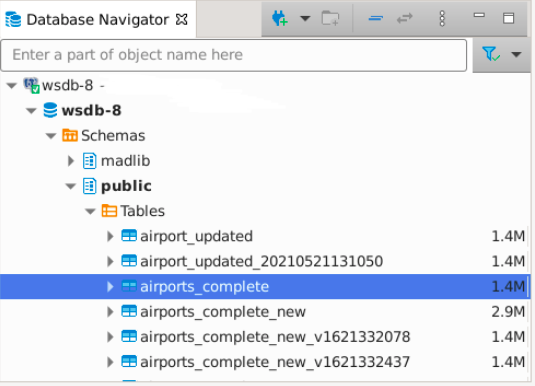The height and width of the screenshot is (386, 535).
Task: Click the airports_complete table icon
Action: pos(129,286)
